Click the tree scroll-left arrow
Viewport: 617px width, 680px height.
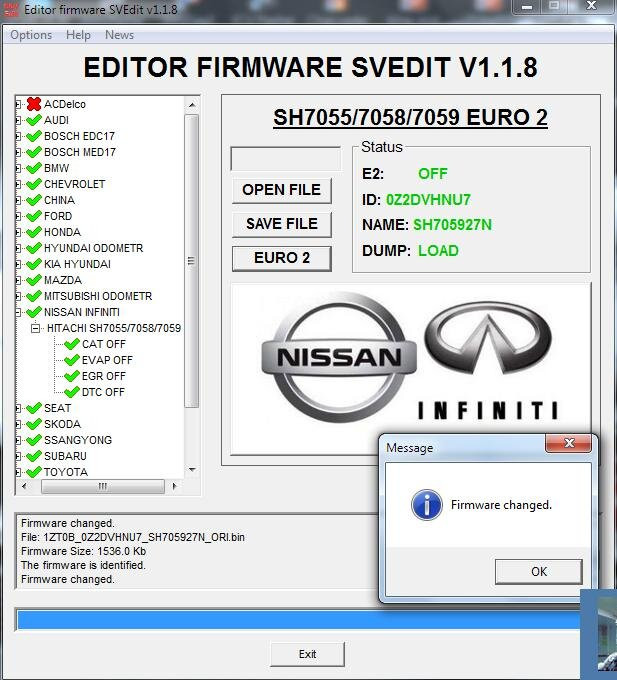pyautogui.click(x=24, y=486)
